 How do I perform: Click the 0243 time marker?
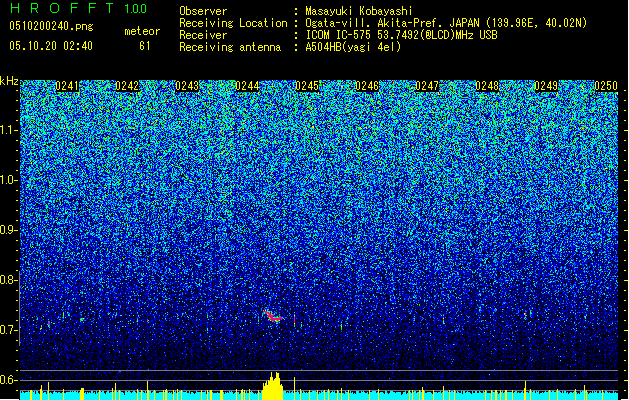(187, 86)
